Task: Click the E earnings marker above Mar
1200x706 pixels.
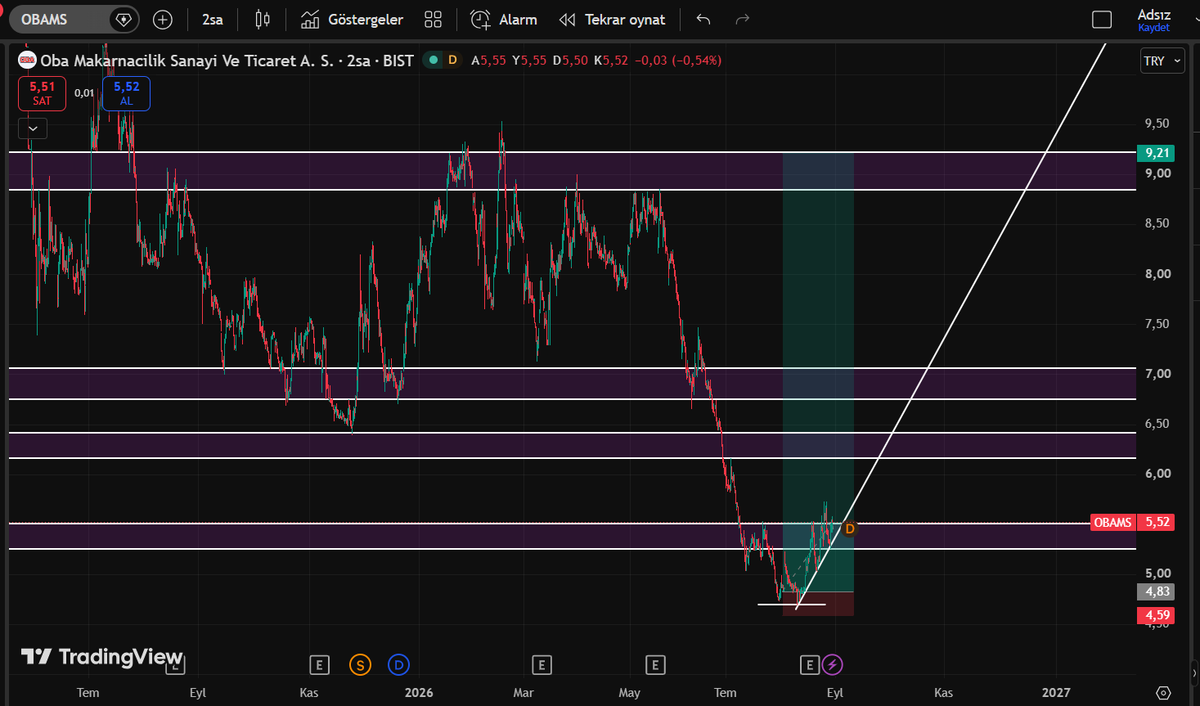Action: pyautogui.click(x=541, y=664)
